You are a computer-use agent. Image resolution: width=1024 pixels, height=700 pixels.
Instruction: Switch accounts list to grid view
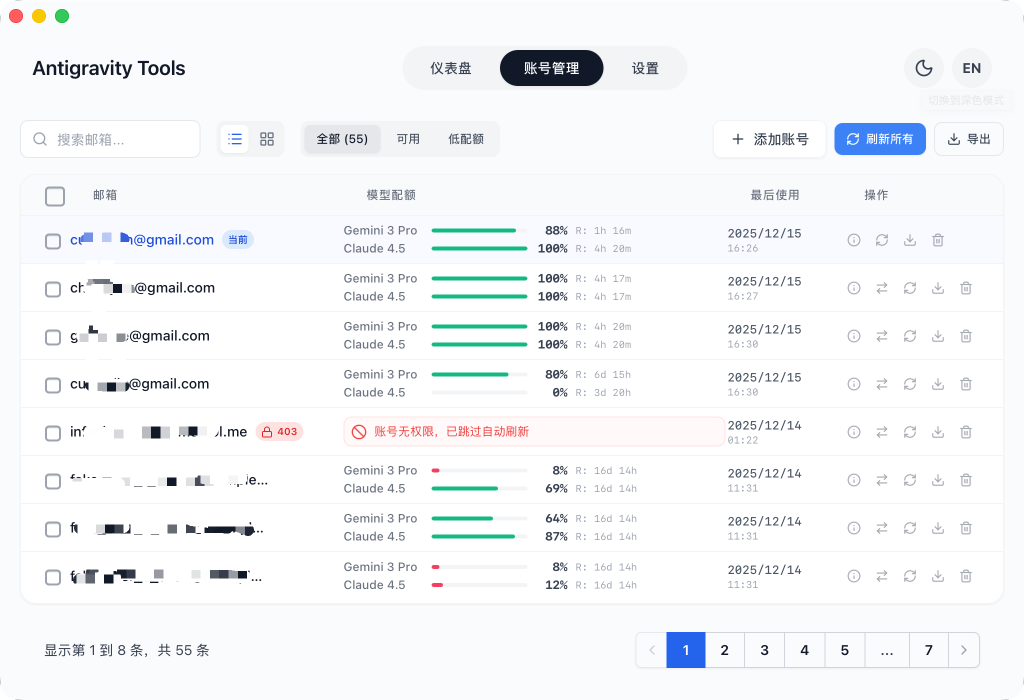tap(266, 139)
